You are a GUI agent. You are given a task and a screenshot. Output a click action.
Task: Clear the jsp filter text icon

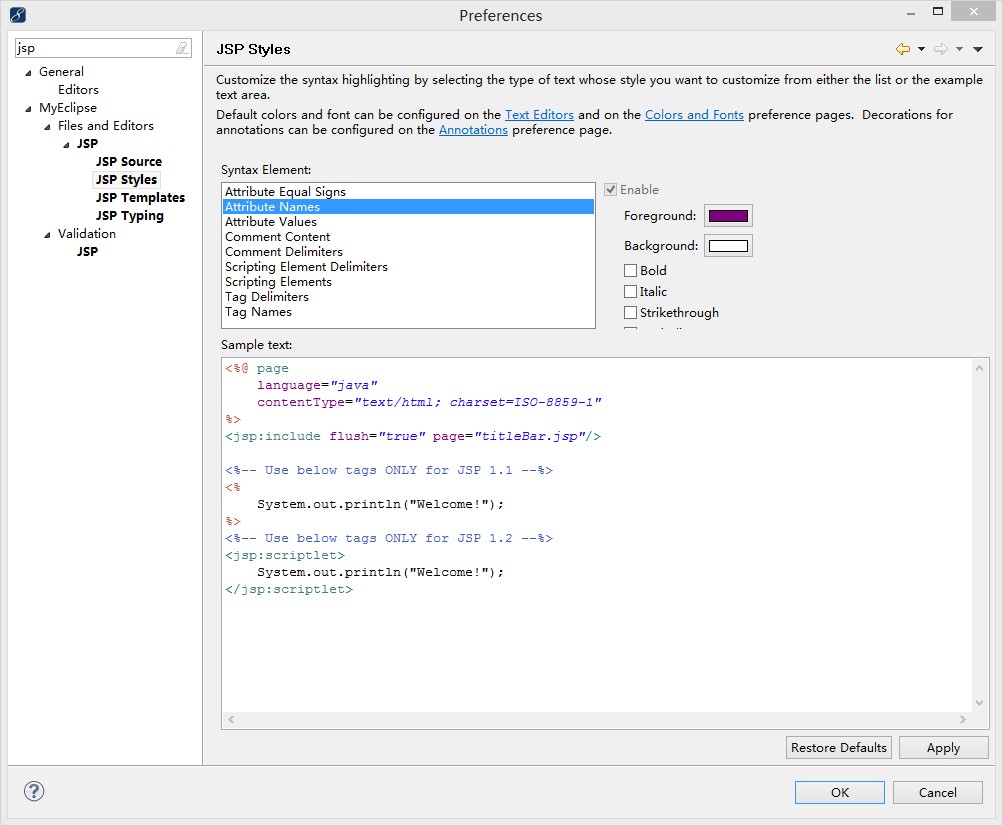point(181,48)
